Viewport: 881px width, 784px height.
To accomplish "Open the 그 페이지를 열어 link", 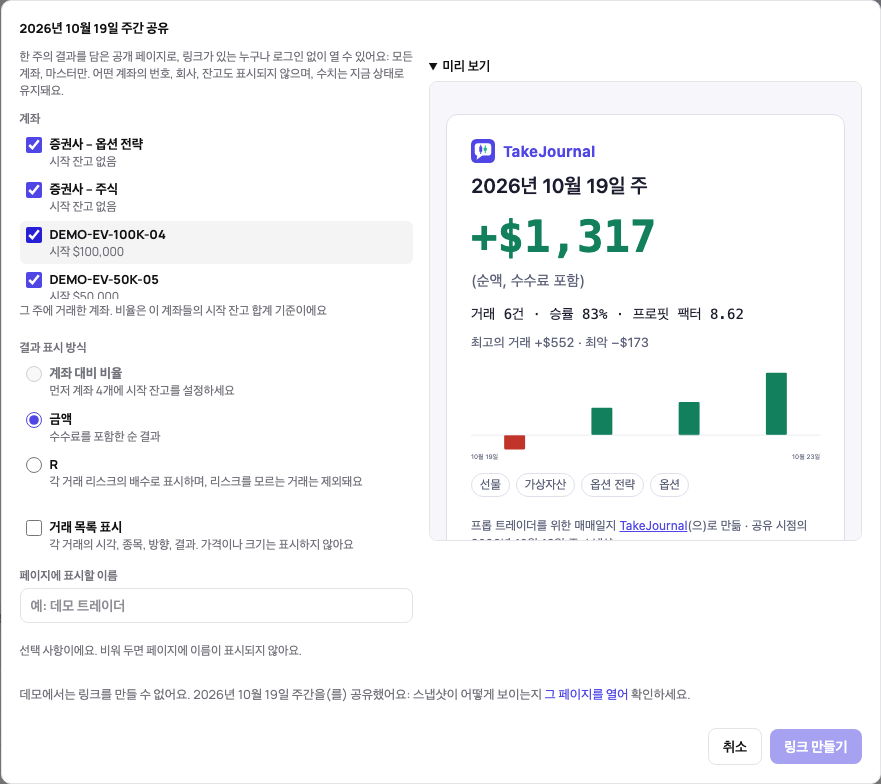I will tap(586, 694).
